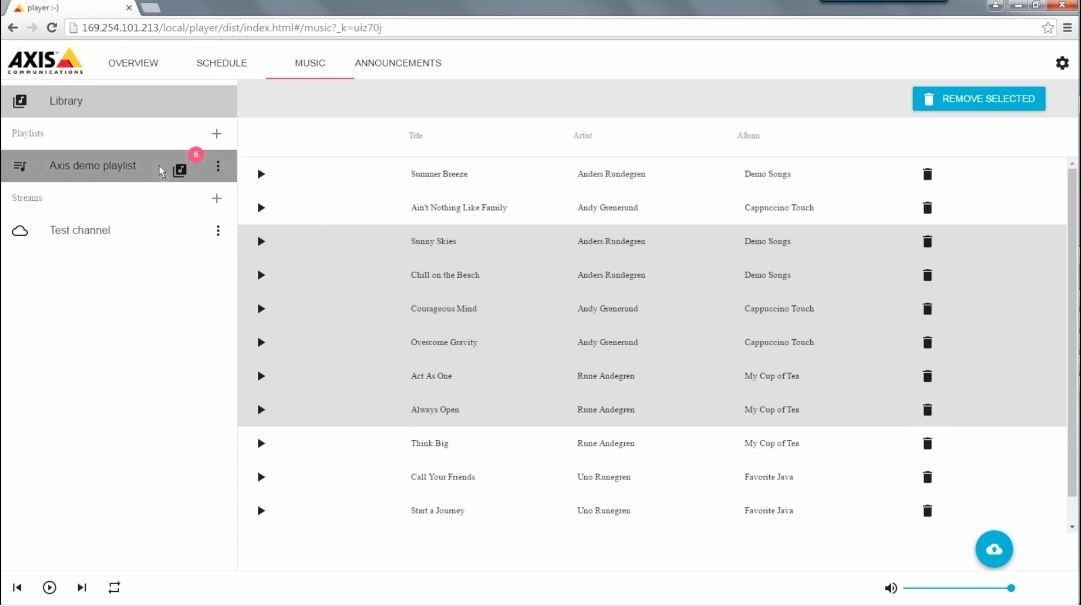
Task: Delete the Summer Breeze track
Action: click(x=927, y=174)
